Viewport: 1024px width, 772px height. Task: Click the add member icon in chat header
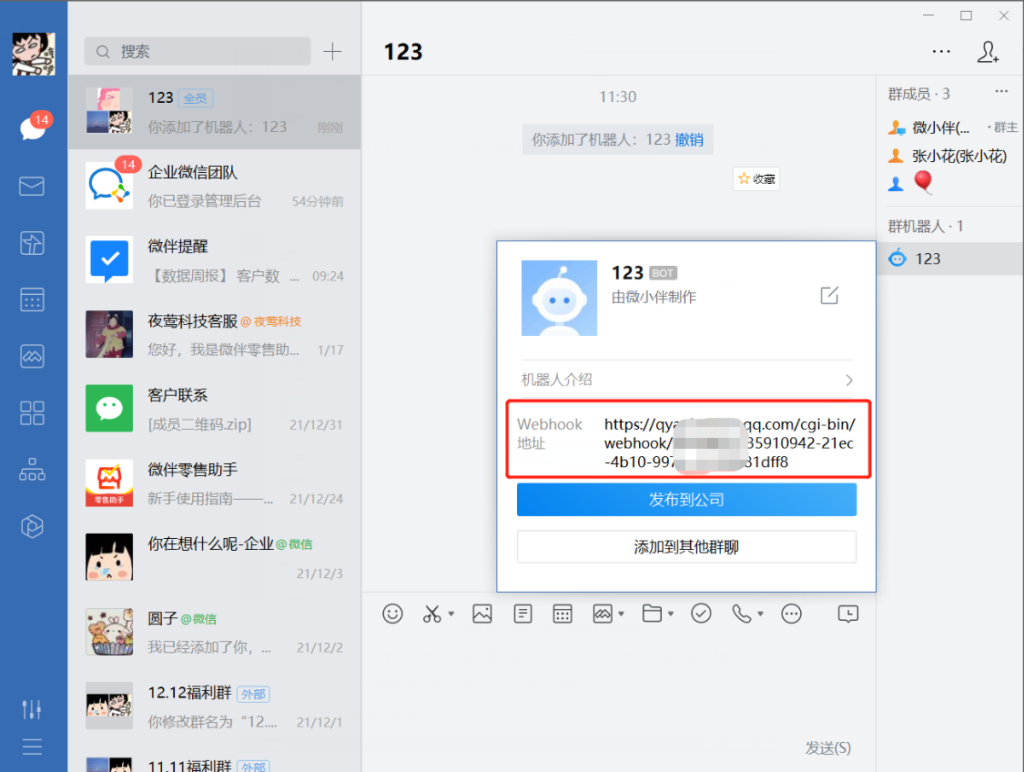click(987, 52)
